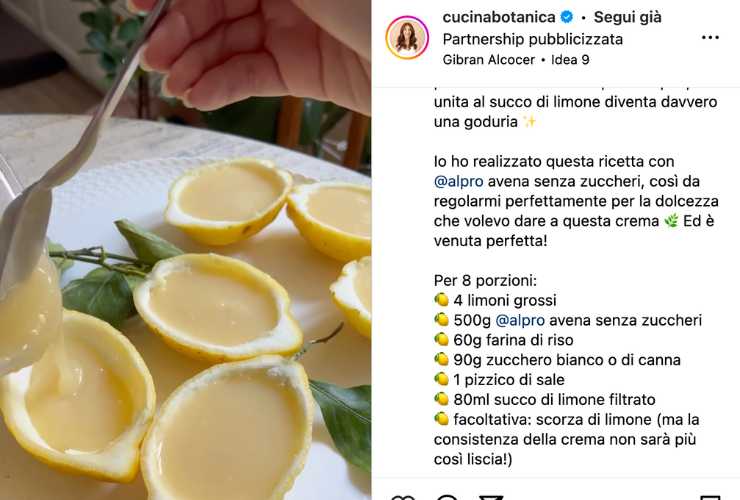This screenshot has height=500, width=740.
Task: Save the post with the bookmark icon
Action: tap(709, 497)
